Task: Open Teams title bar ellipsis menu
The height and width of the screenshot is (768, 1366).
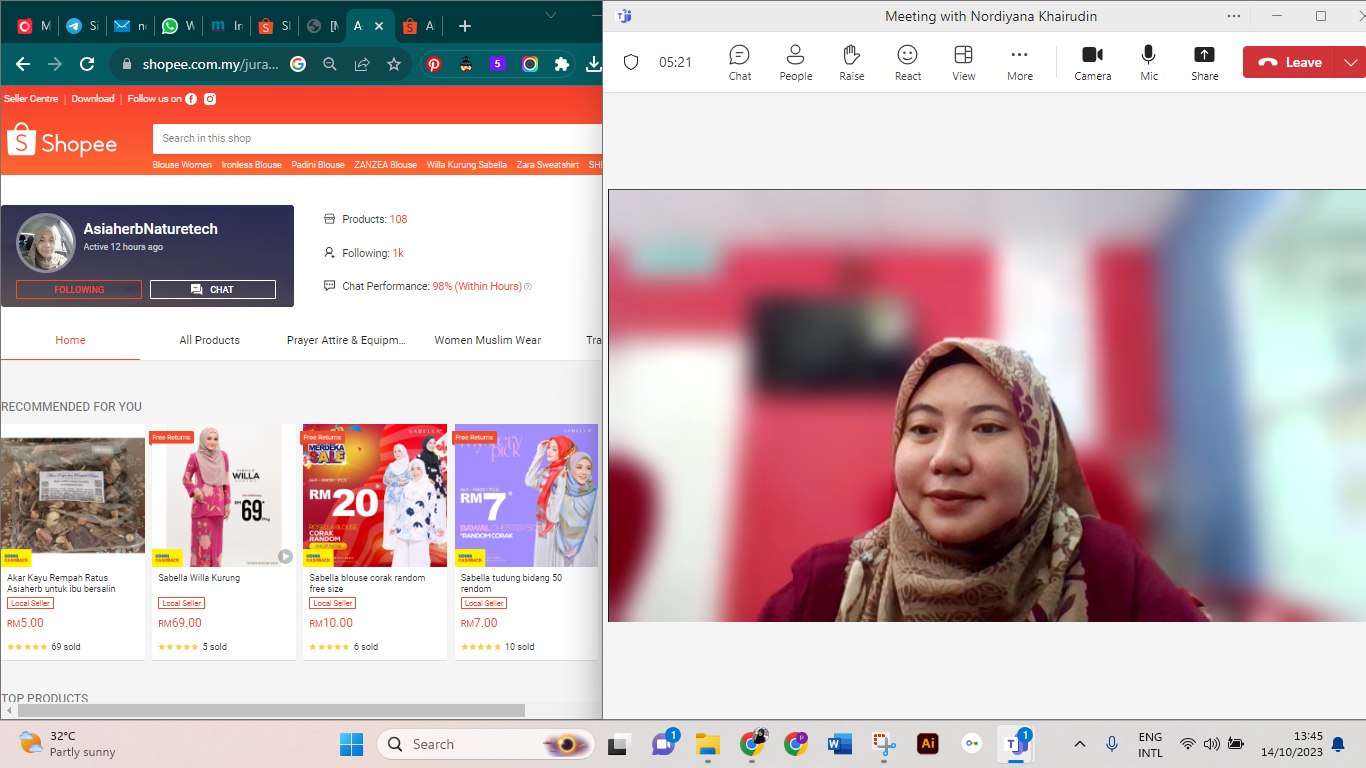Action: click(x=1234, y=16)
